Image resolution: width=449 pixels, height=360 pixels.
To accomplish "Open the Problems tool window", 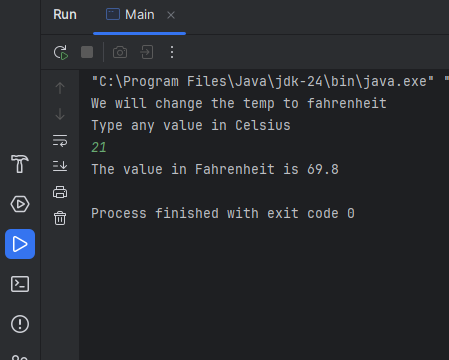I will (x=20, y=324).
